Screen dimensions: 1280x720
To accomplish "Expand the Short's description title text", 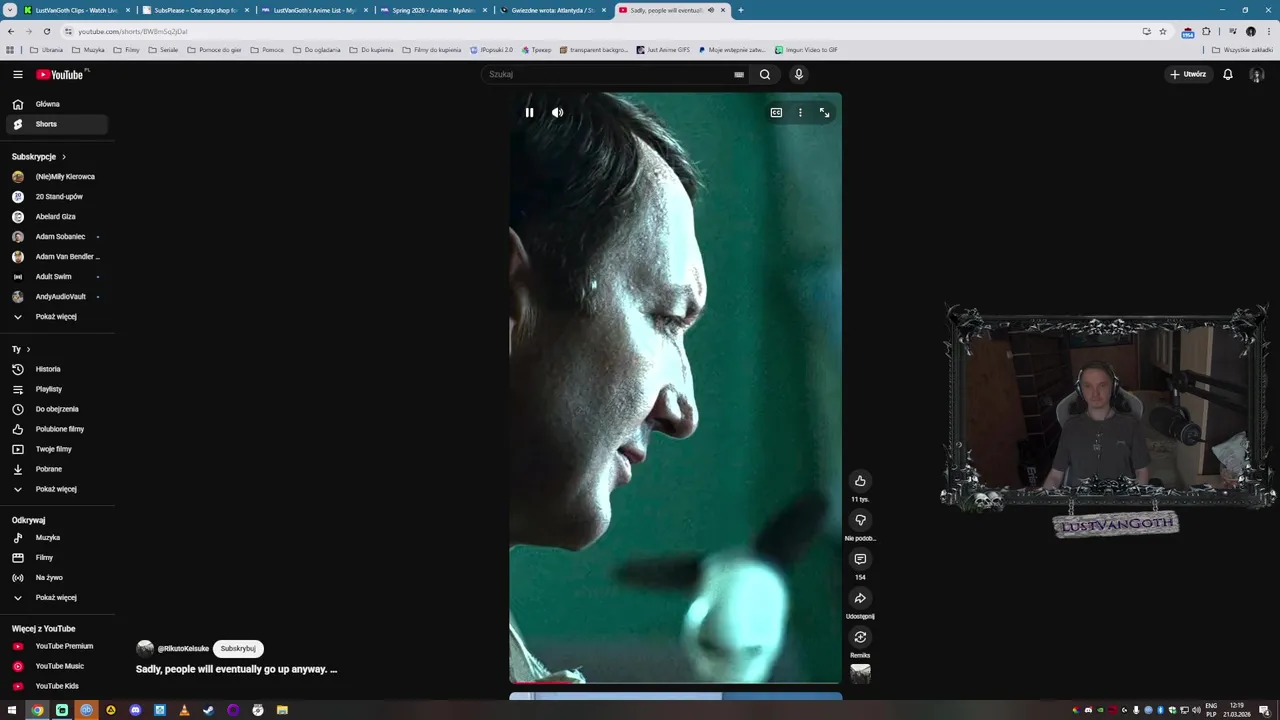I will coord(236,669).
